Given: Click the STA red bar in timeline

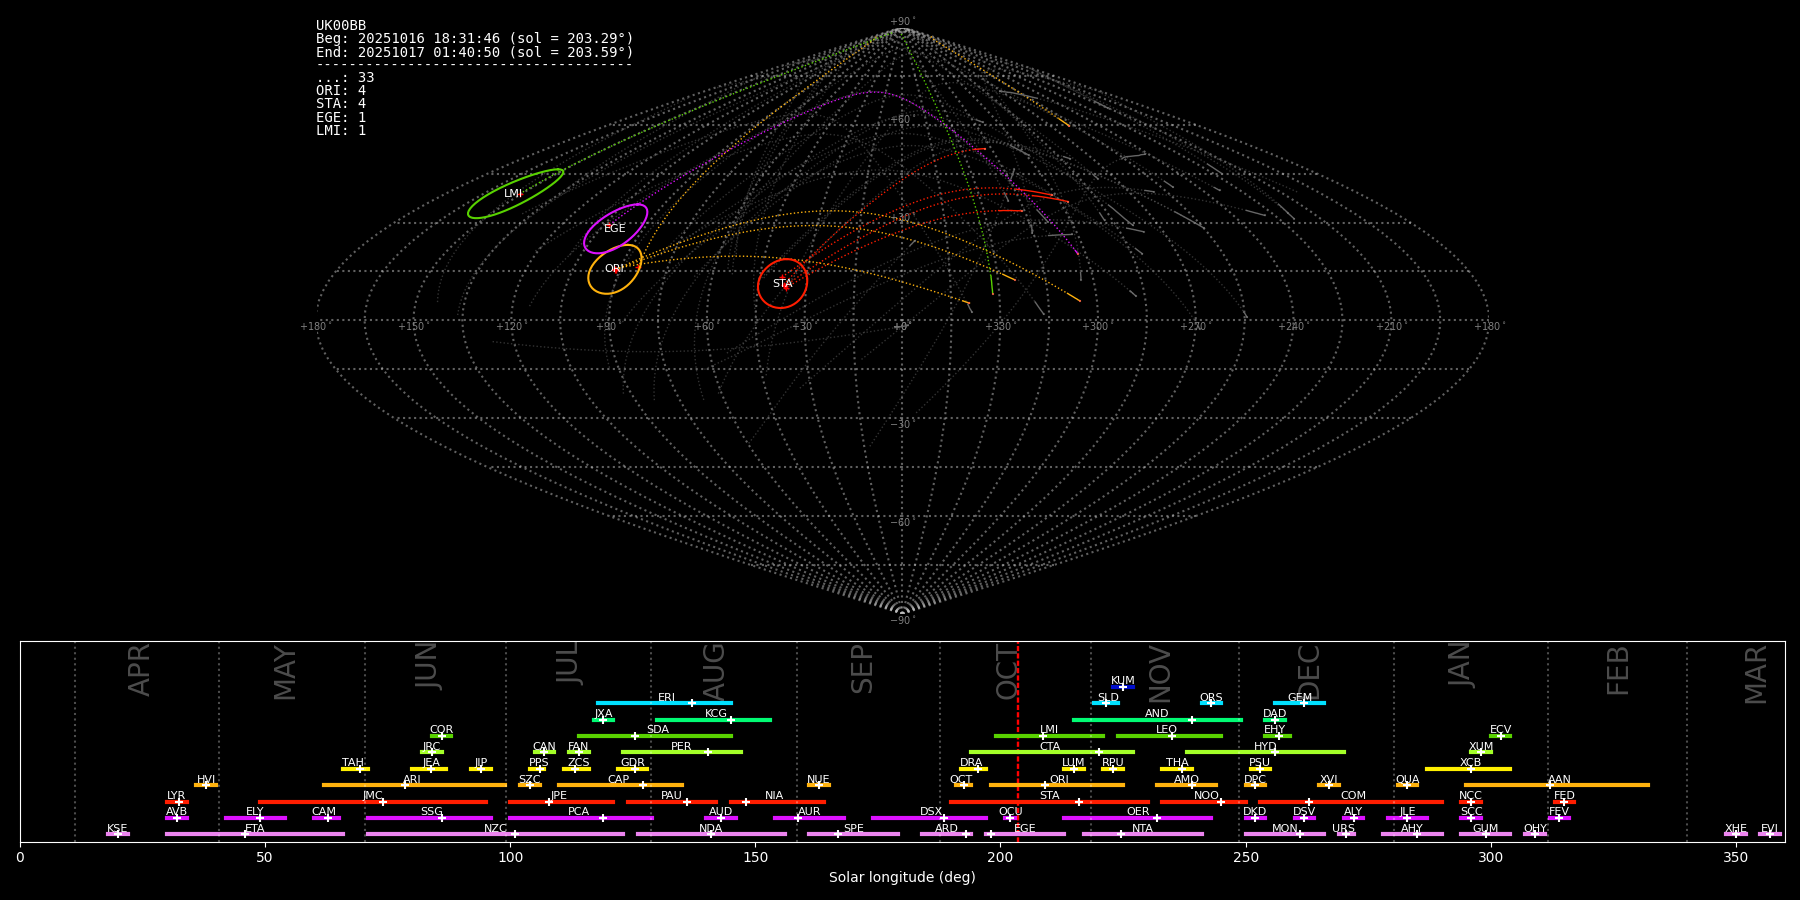Looking at the screenshot, I should click(1049, 801).
